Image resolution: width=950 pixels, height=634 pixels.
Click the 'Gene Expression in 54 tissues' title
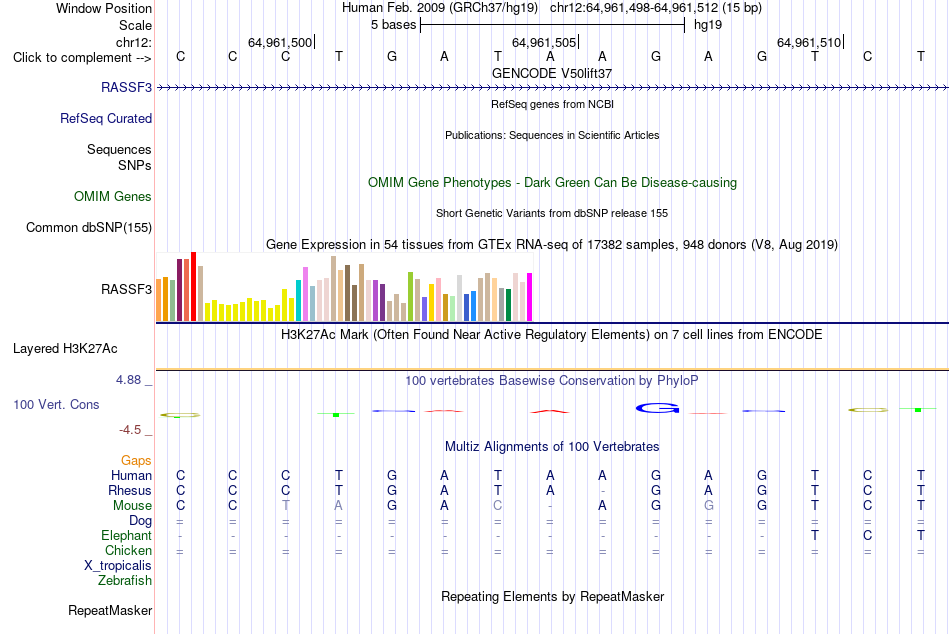[552, 244]
